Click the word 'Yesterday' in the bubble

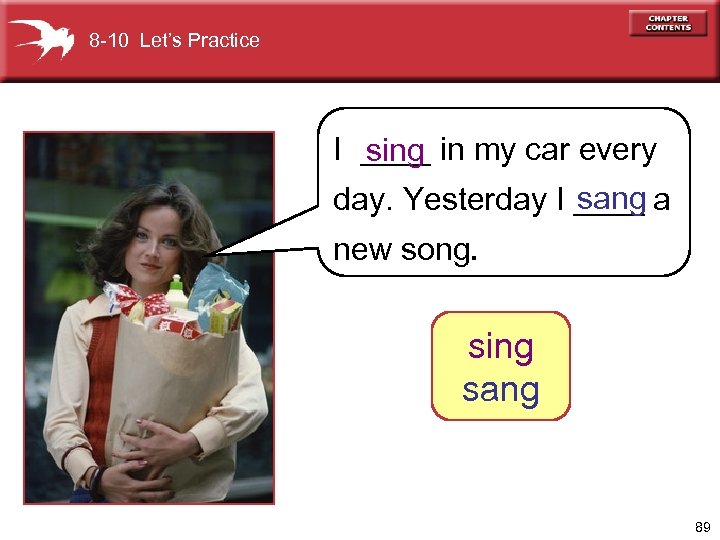click(475, 200)
